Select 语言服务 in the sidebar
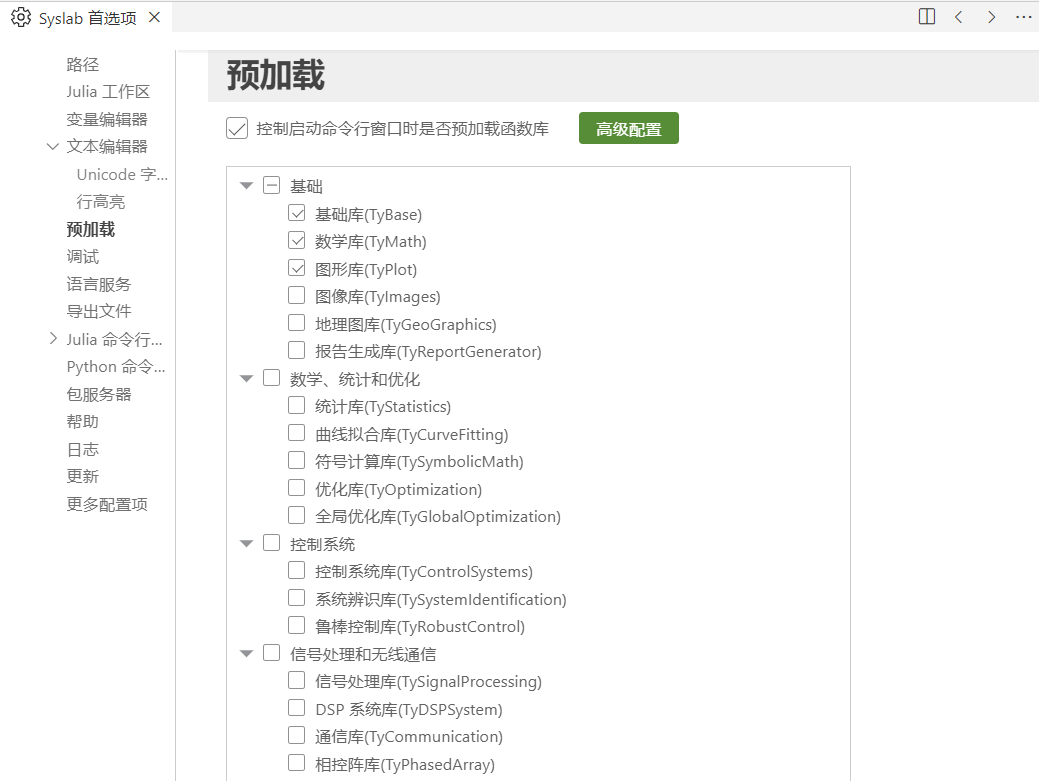This screenshot has width=1039, height=781. pyautogui.click(x=99, y=284)
